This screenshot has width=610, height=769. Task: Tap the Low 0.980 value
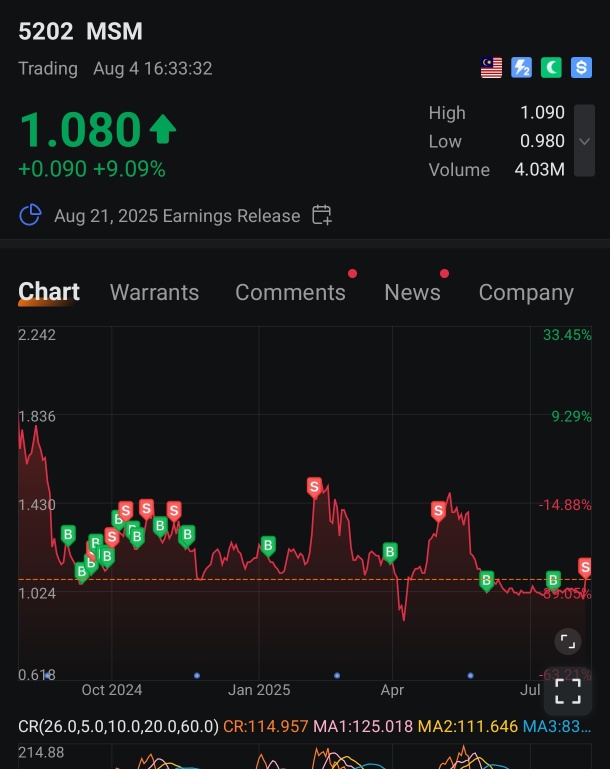click(x=542, y=141)
